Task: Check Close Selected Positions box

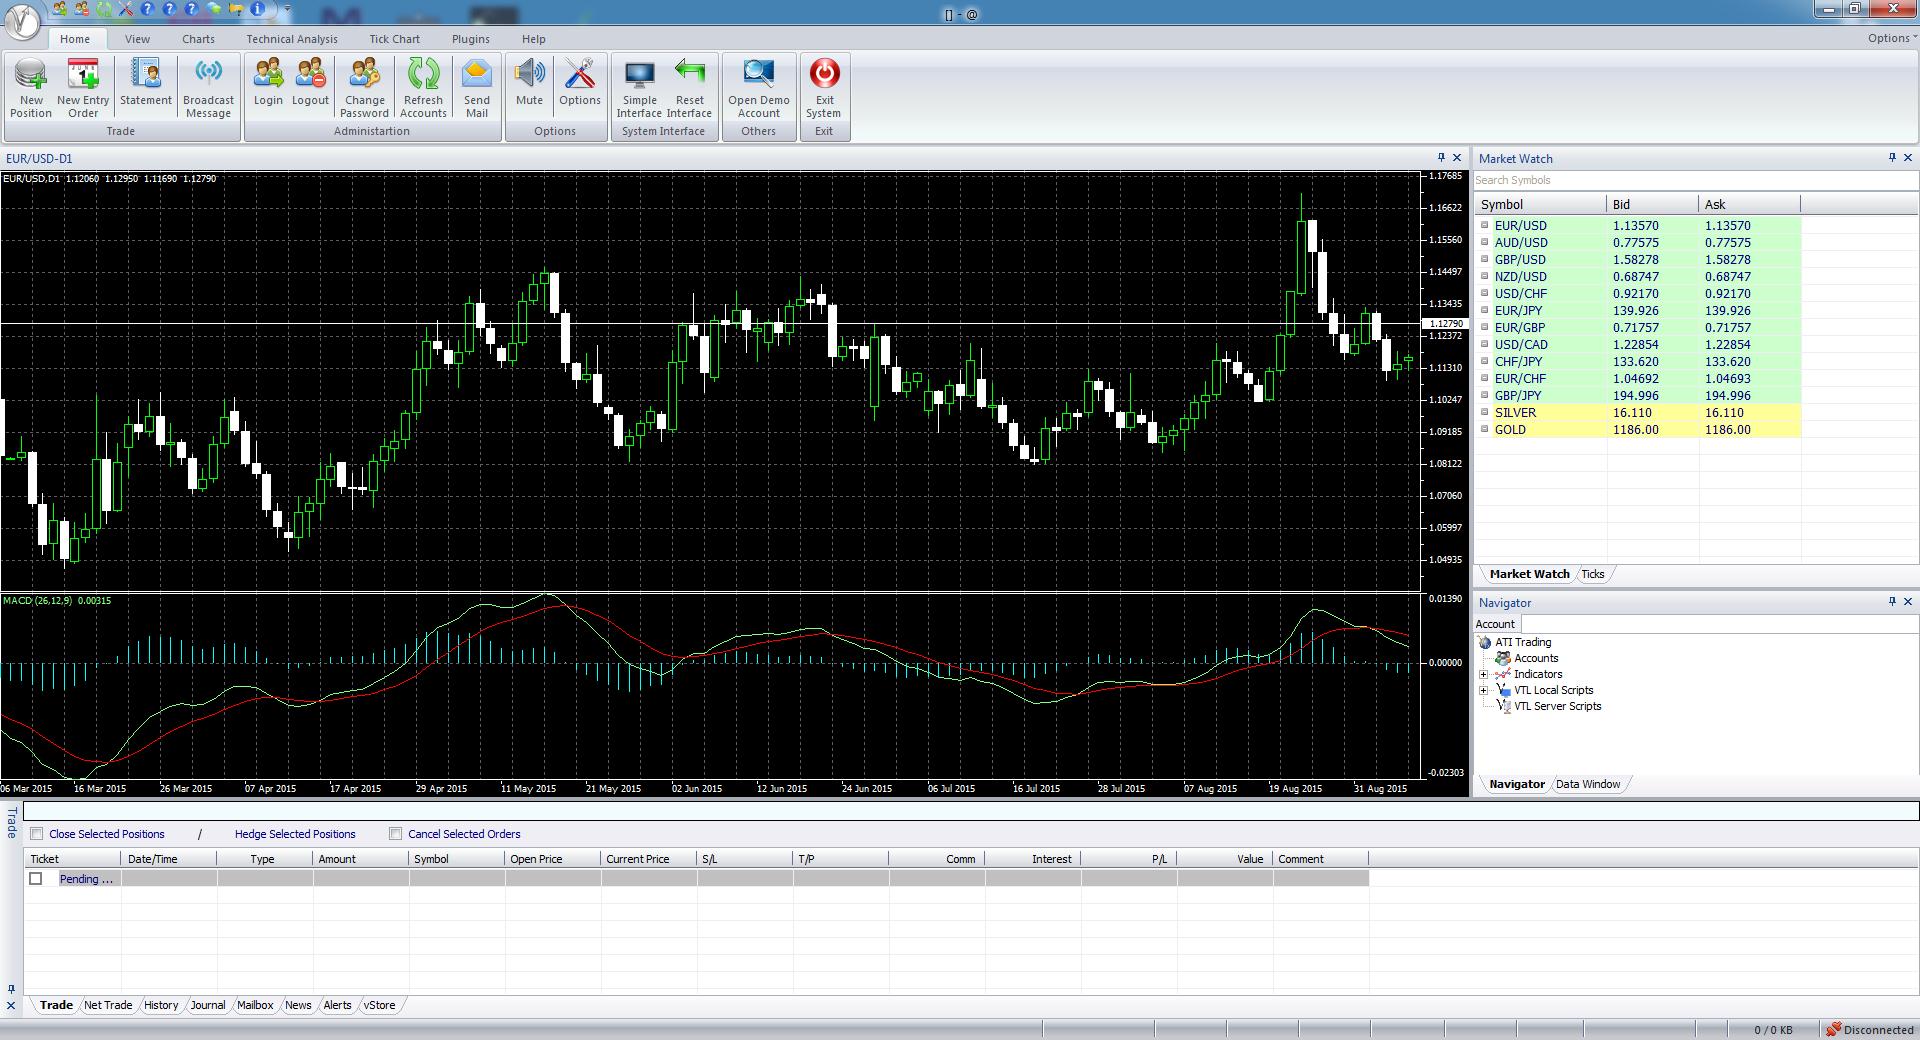Action: click(x=37, y=833)
